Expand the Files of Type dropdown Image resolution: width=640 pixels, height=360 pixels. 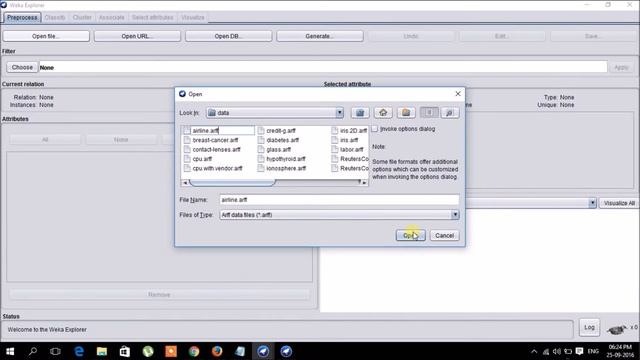455,215
